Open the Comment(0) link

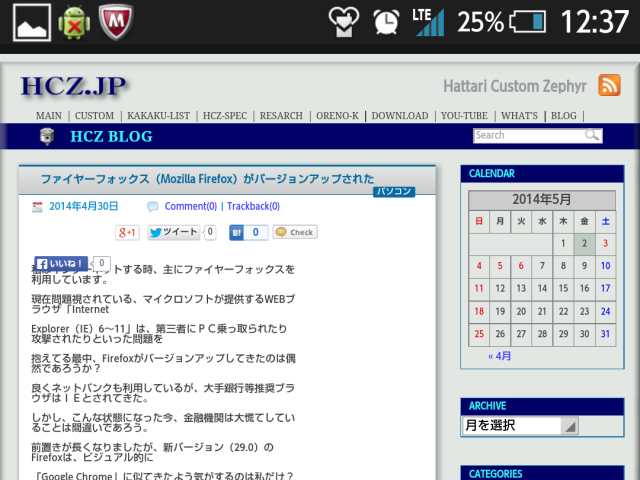pyautogui.click(x=191, y=206)
